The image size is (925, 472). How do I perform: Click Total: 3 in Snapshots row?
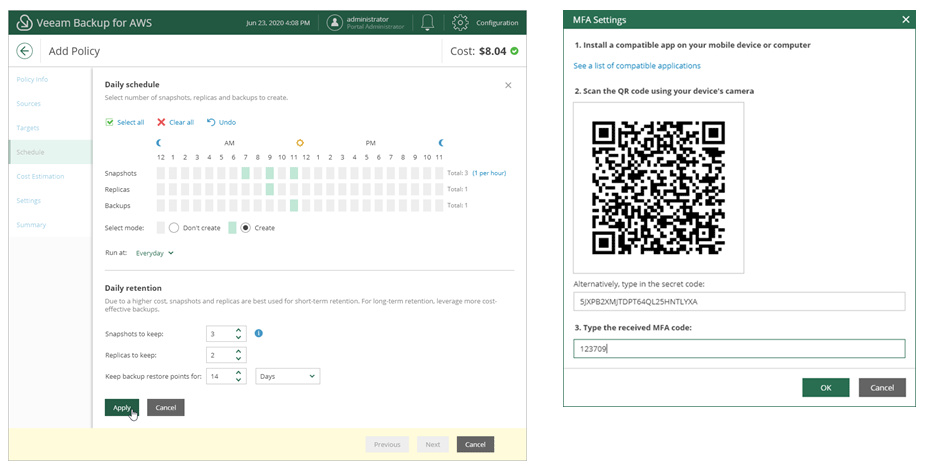(457, 173)
